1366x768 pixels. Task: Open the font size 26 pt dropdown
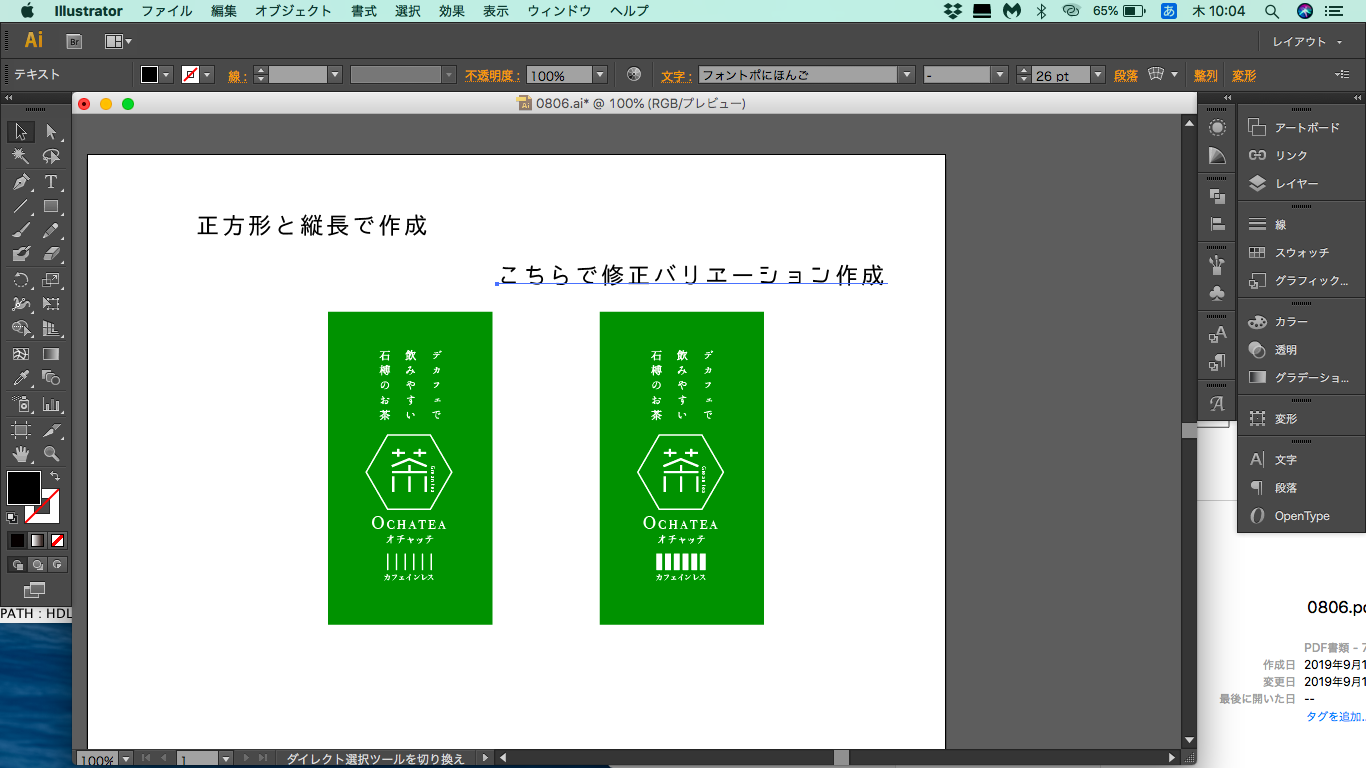1098,75
